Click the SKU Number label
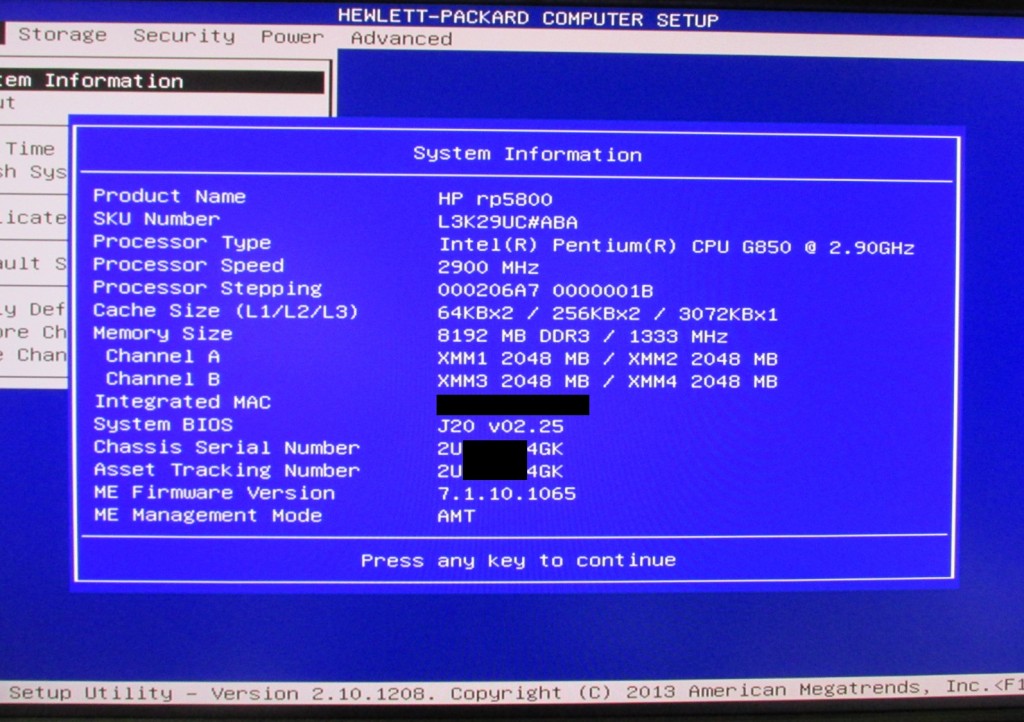The width and height of the screenshot is (1024, 722). point(156,219)
